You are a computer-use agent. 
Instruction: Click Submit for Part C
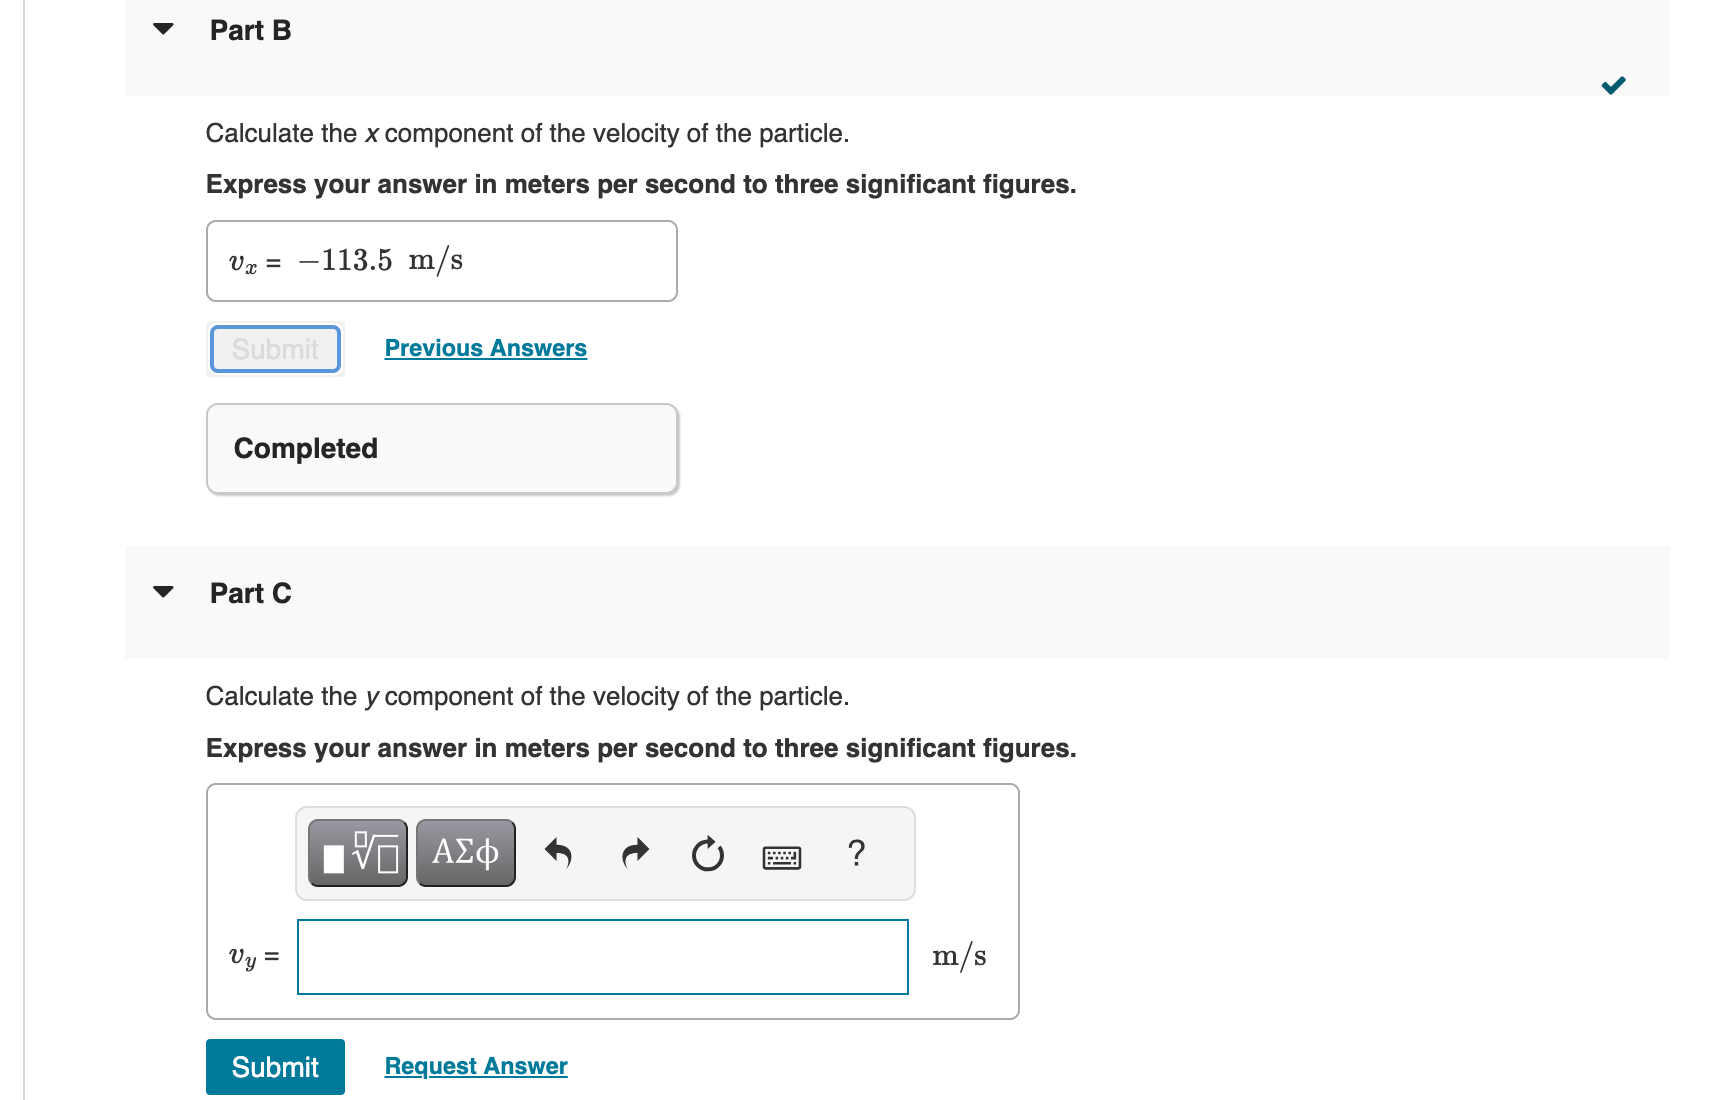click(x=274, y=1066)
